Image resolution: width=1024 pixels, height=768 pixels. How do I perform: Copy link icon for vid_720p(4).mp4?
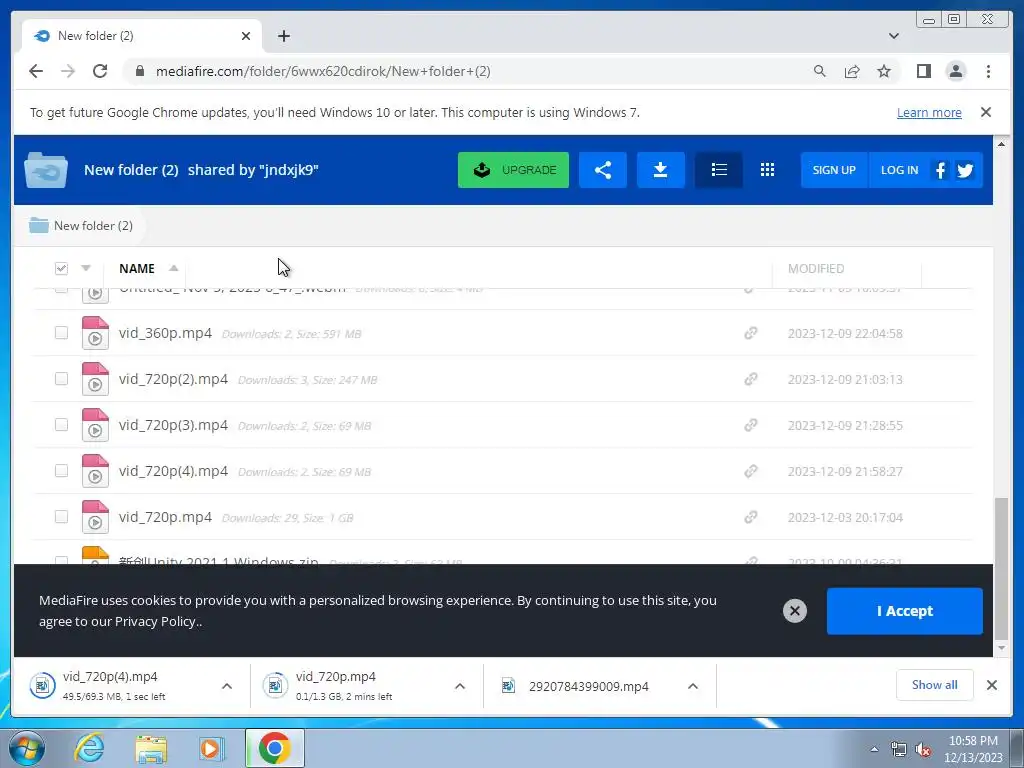click(750, 471)
